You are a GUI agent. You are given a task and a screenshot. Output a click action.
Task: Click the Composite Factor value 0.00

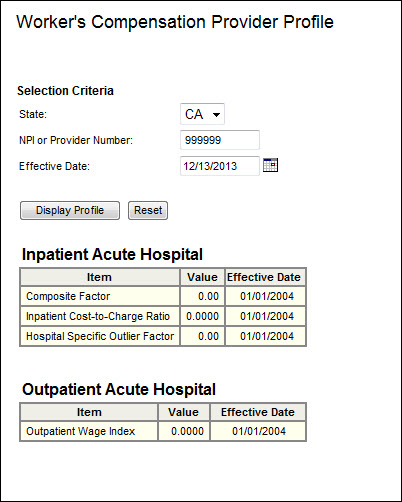[208, 296]
